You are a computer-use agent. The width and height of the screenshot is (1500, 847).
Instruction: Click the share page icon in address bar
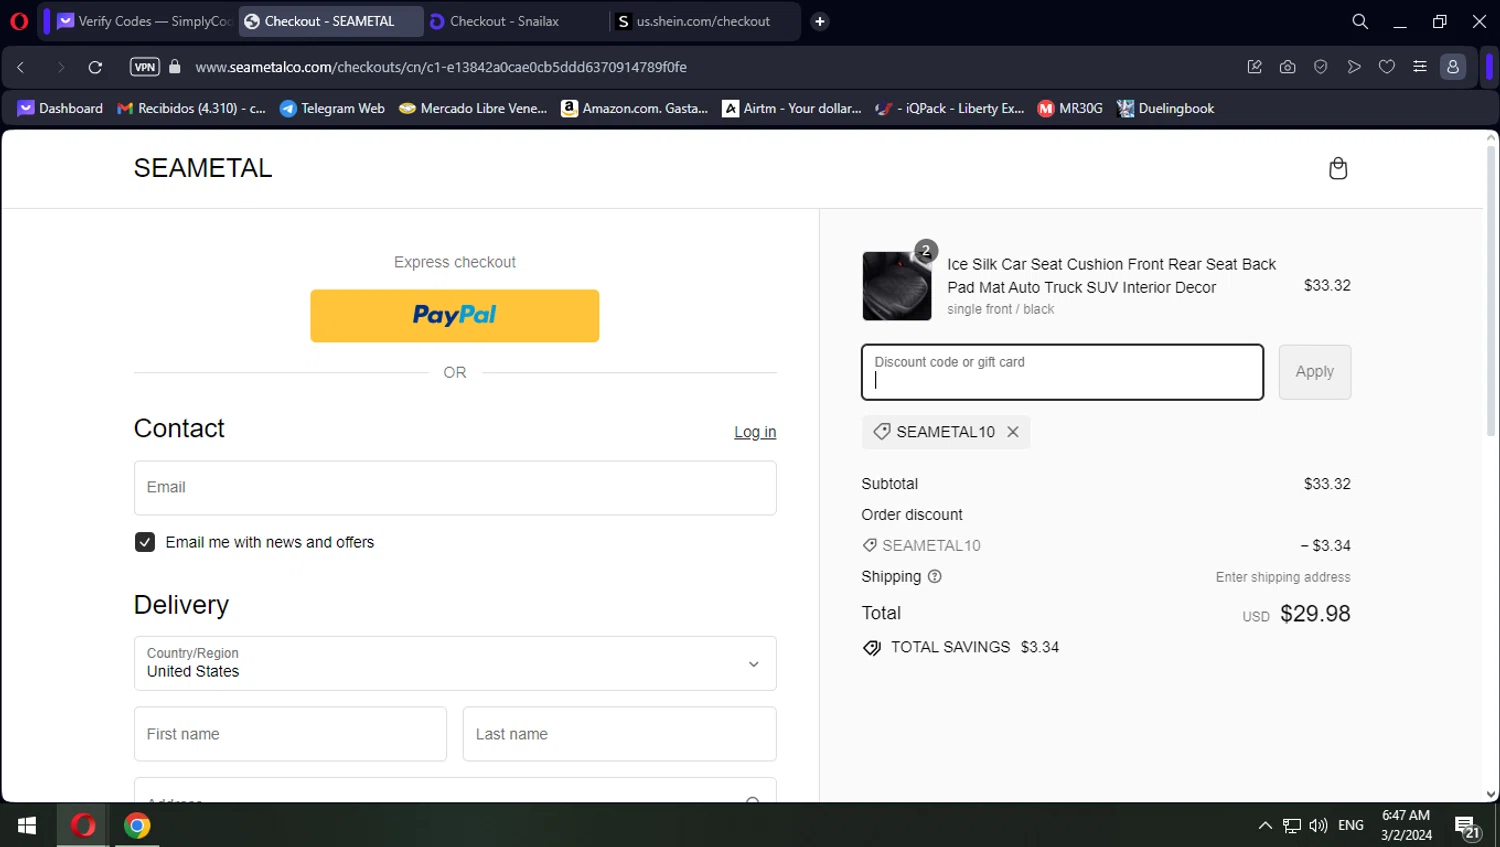click(x=1254, y=67)
